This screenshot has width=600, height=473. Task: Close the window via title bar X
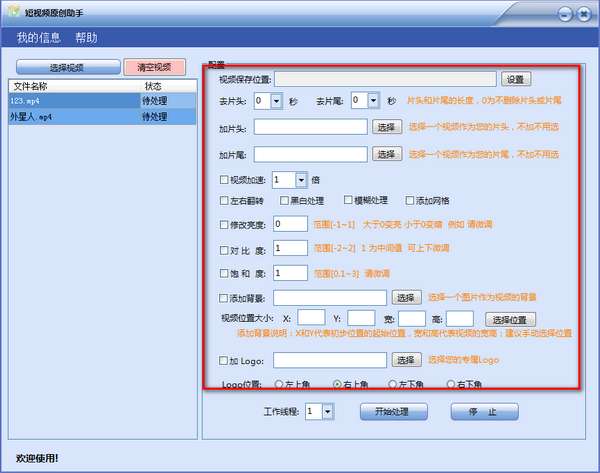(x=584, y=15)
